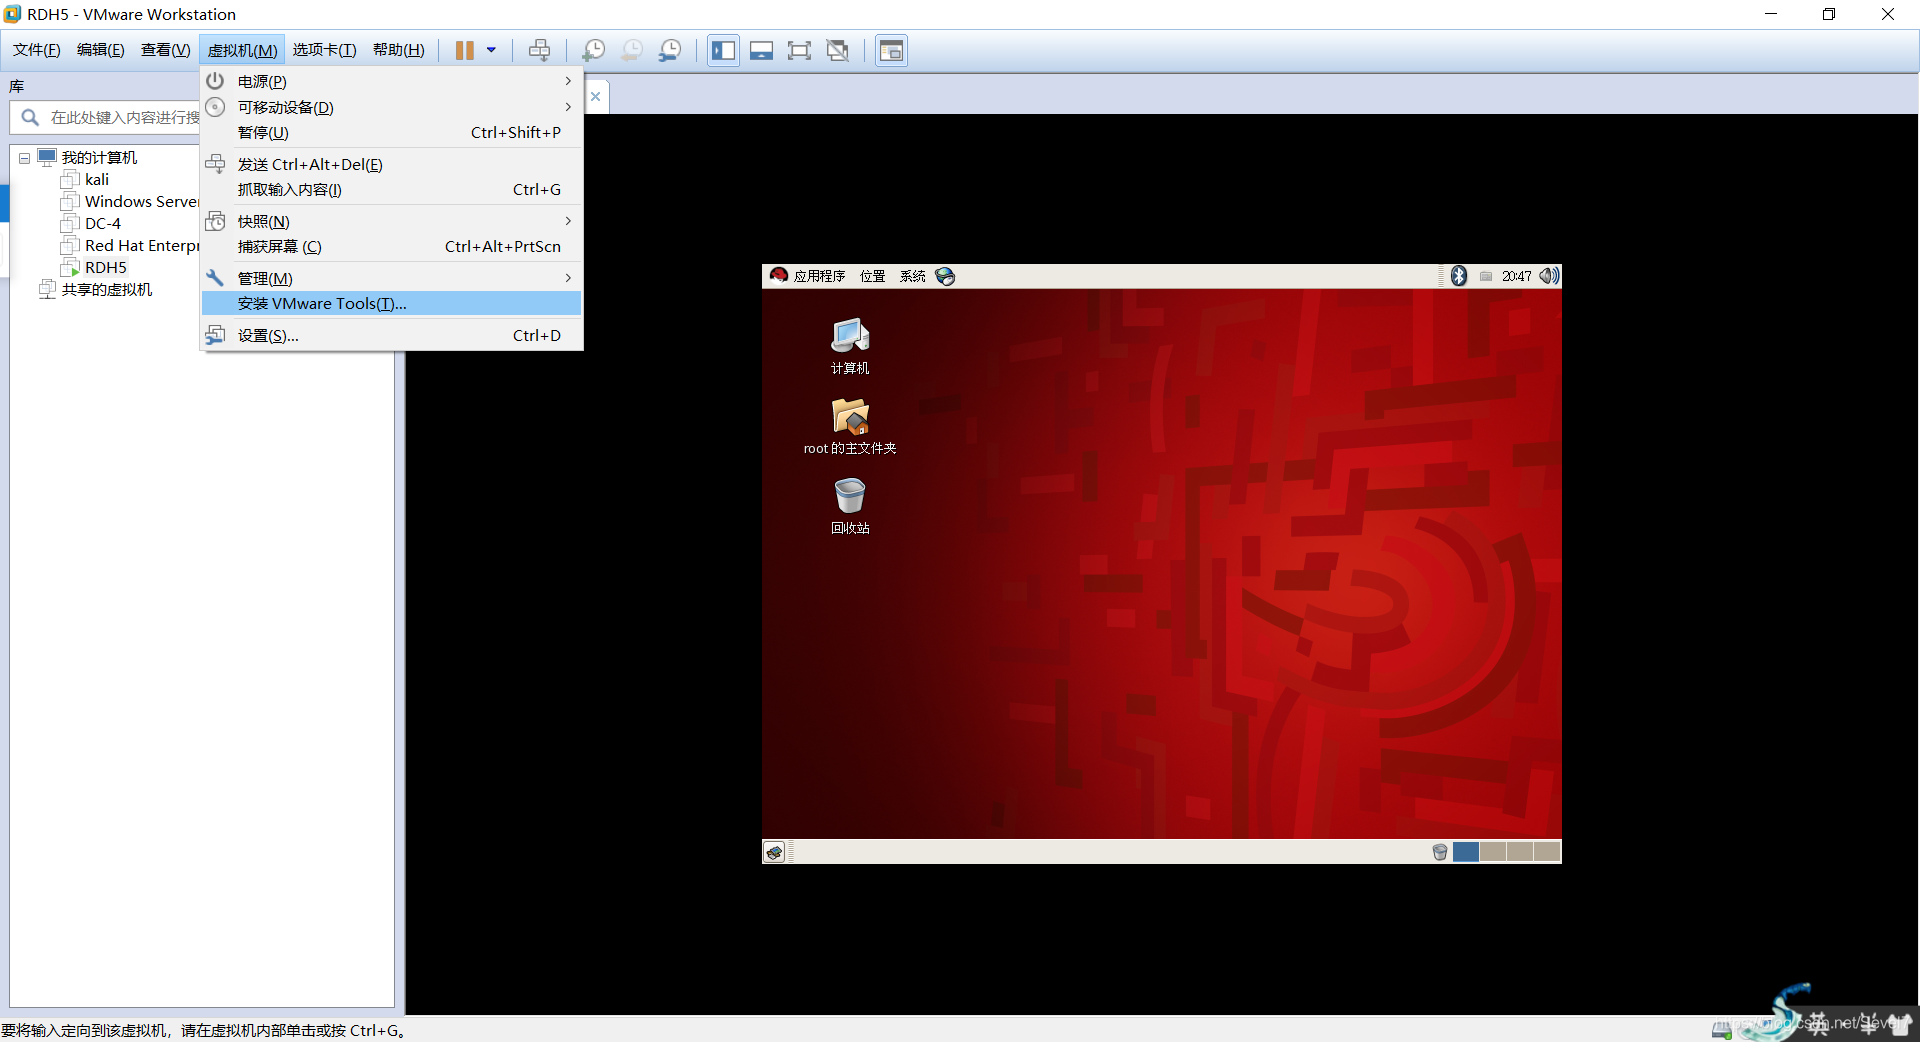The height and width of the screenshot is (1042, 1920).
Task: Select RDH5 virtual machine in library
Action: click(x=94, y=268)
